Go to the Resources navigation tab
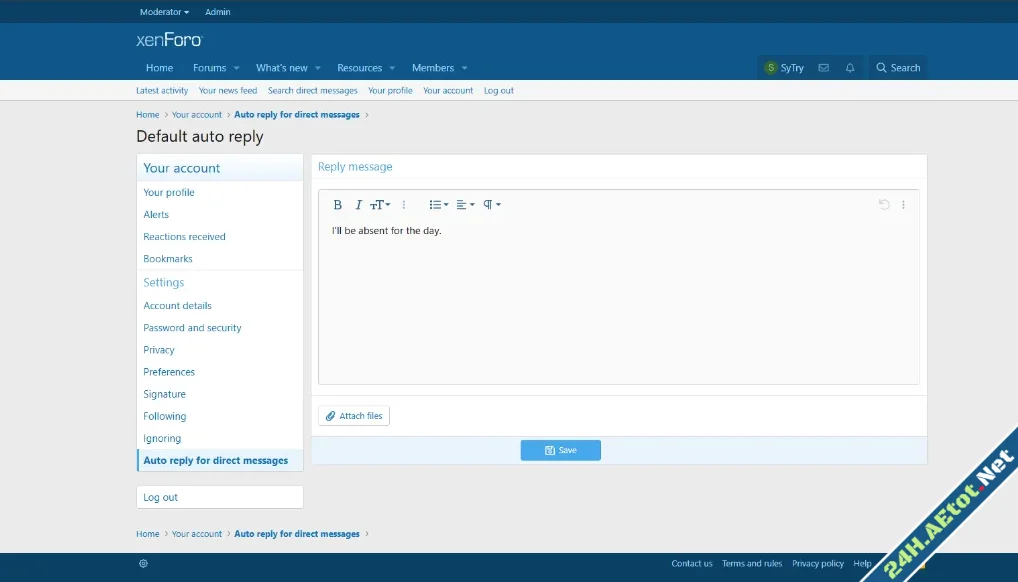Viewport: 1018px width, 582px height. pos(359,68)
